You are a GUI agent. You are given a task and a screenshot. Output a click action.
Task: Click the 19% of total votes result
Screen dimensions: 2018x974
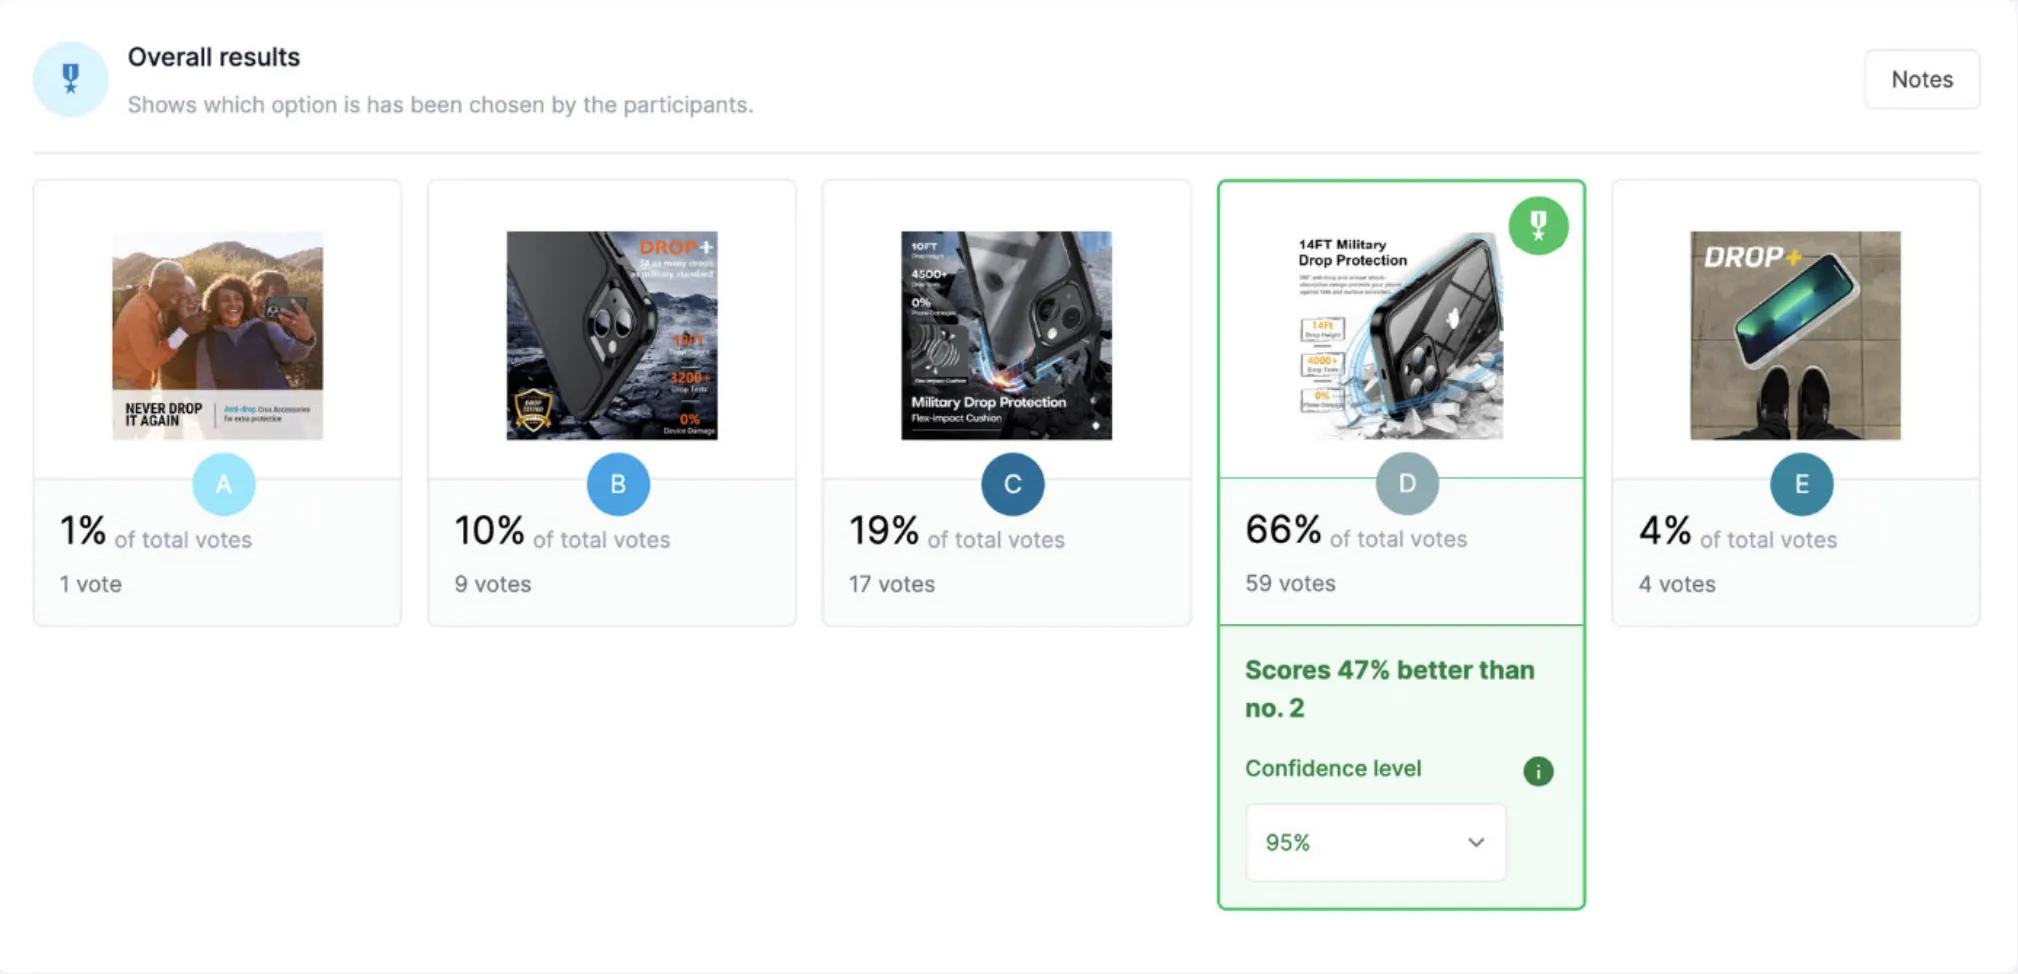click(956, 532)
